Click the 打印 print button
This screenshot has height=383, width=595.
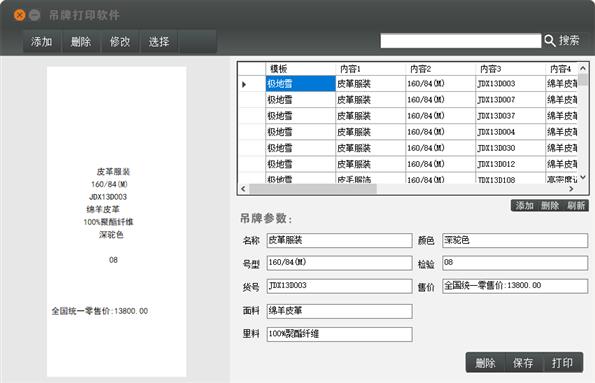coord(562,363)
